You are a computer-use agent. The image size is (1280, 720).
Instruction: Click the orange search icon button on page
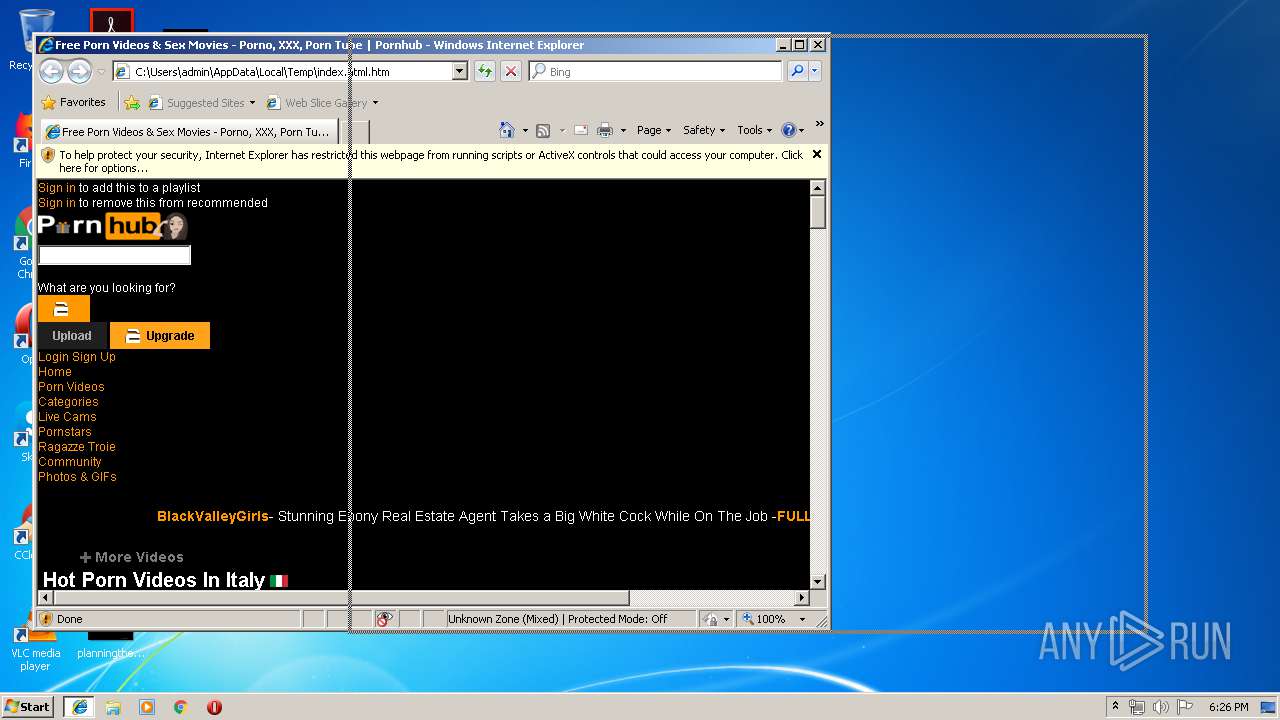click(x=63, y=309)
